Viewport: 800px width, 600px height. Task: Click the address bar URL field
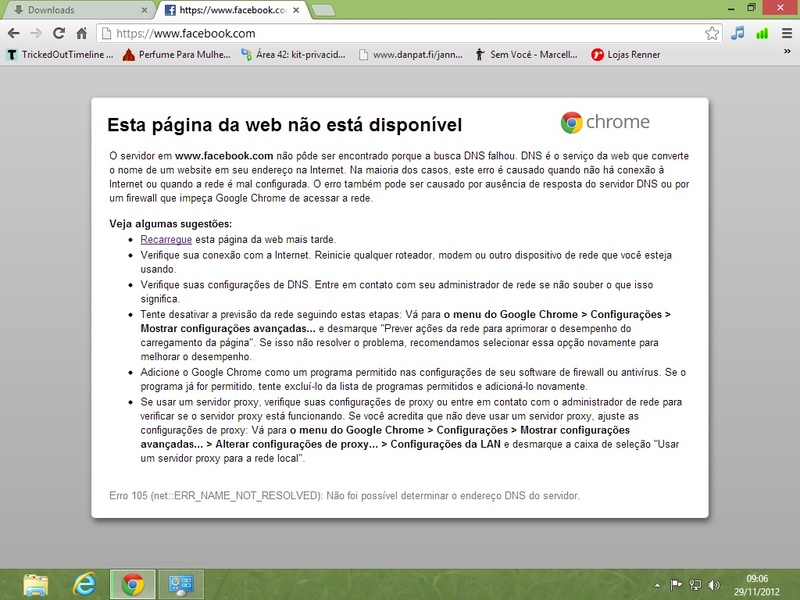(408, 34)
